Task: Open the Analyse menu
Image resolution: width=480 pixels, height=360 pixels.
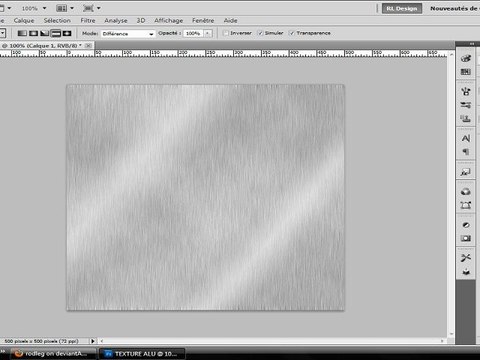Action: click(116, 21)
